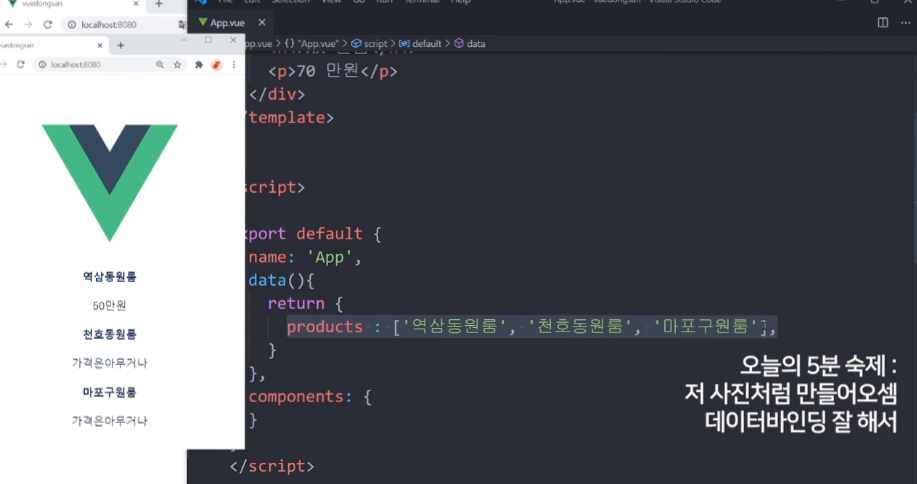
Task: Click back arrow in the rear Chrome window
Action: point(9,25)
